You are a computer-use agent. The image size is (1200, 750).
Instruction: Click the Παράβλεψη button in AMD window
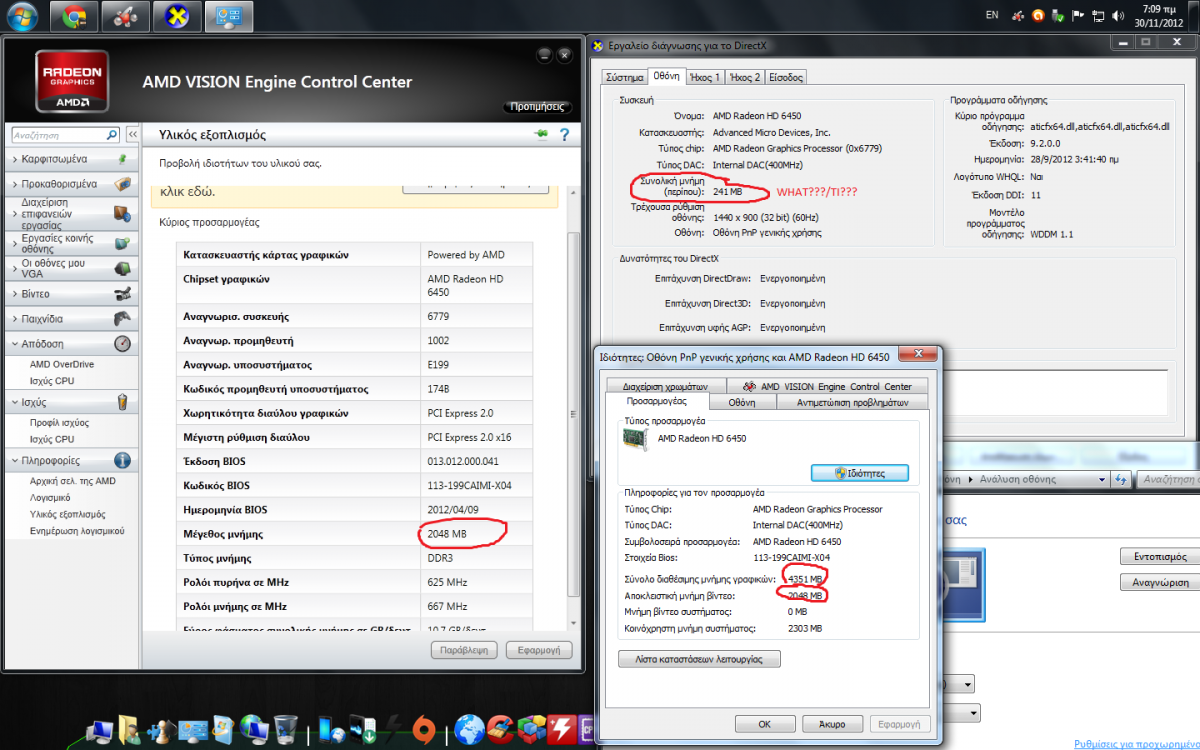(x=464, y=650)
